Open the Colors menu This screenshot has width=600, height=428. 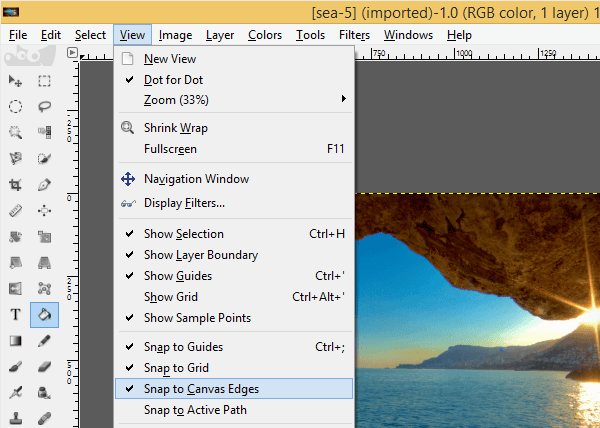click(265, 35)
